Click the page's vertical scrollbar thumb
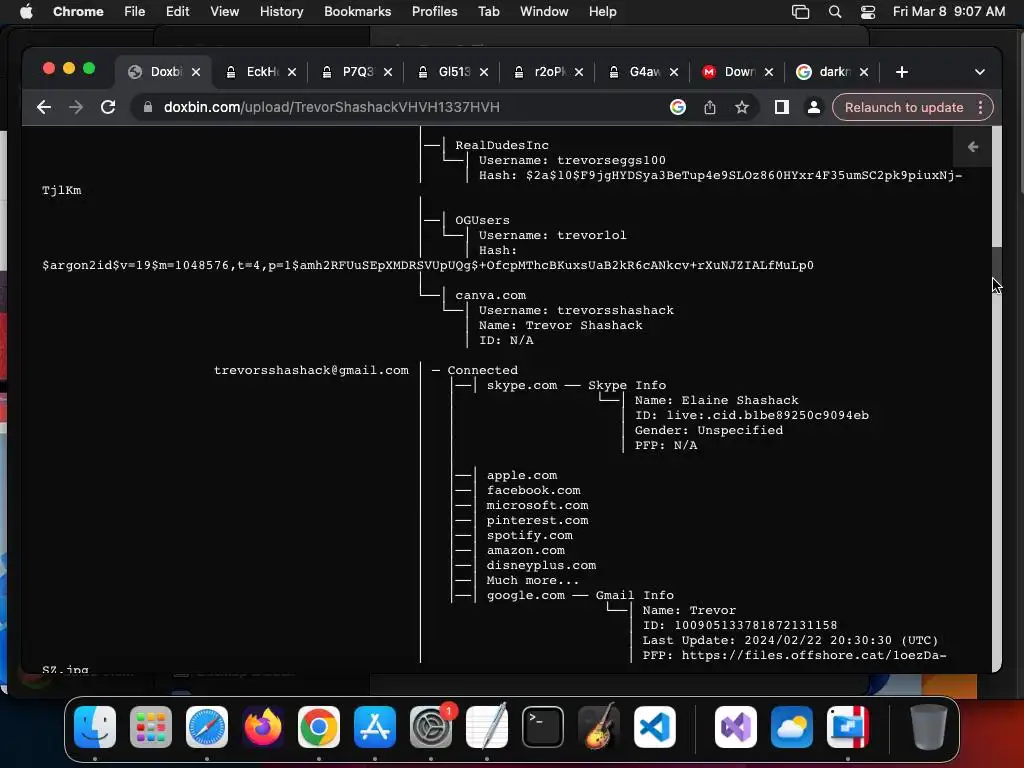1024x768 pixels. pos(997,266)
